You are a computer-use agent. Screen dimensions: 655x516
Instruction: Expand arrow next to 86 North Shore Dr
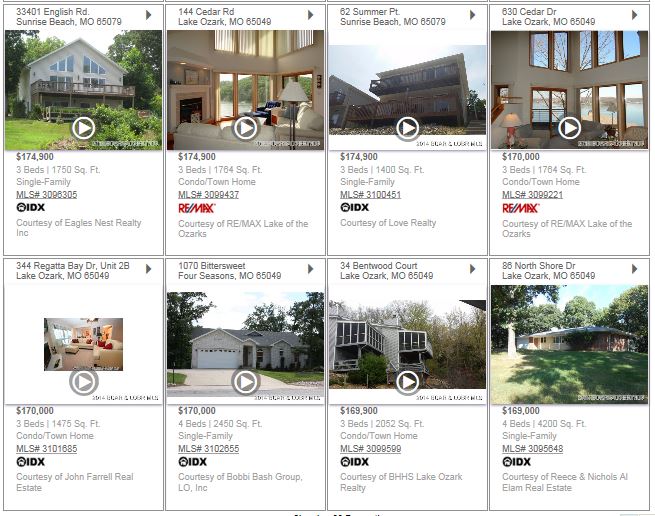[x=635, y=269]
